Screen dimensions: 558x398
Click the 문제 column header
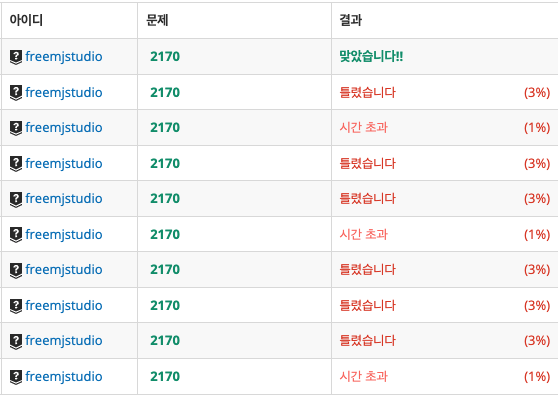(157, 20)
